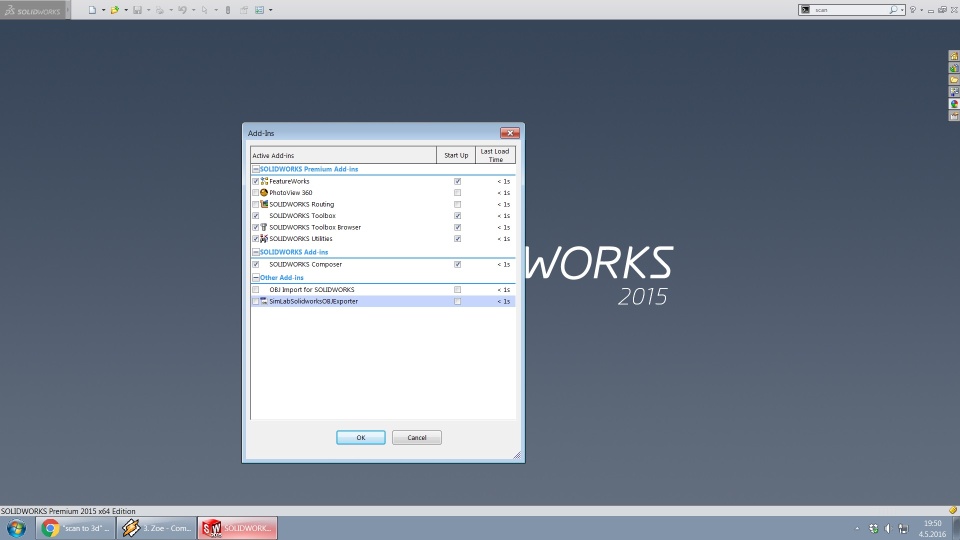Uncheck FeatureWorks active add-in checkbox
The height and width of the screenshot is (540, 960).
coord(255,181)
